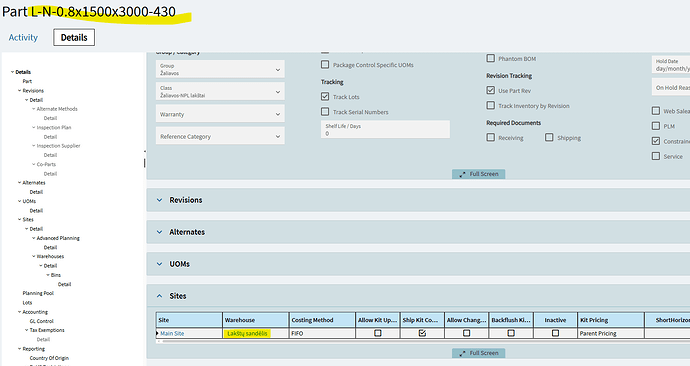Viewport: 690px width, 366px height.
Task: Expand the Alternates section chevron
Action: coord(159,232)
